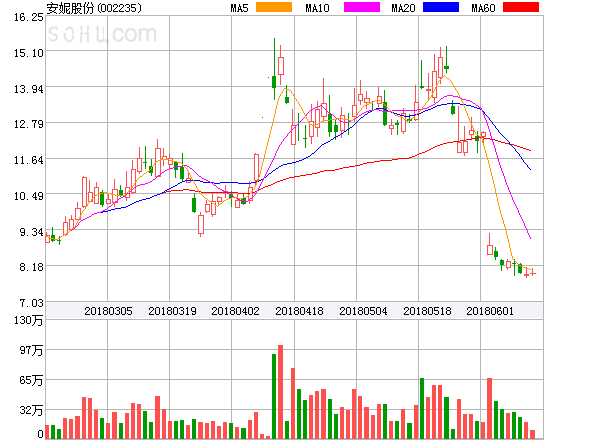Click the 20180319 date label
This screenshot has height=440, width=600.
click(172, 311)
